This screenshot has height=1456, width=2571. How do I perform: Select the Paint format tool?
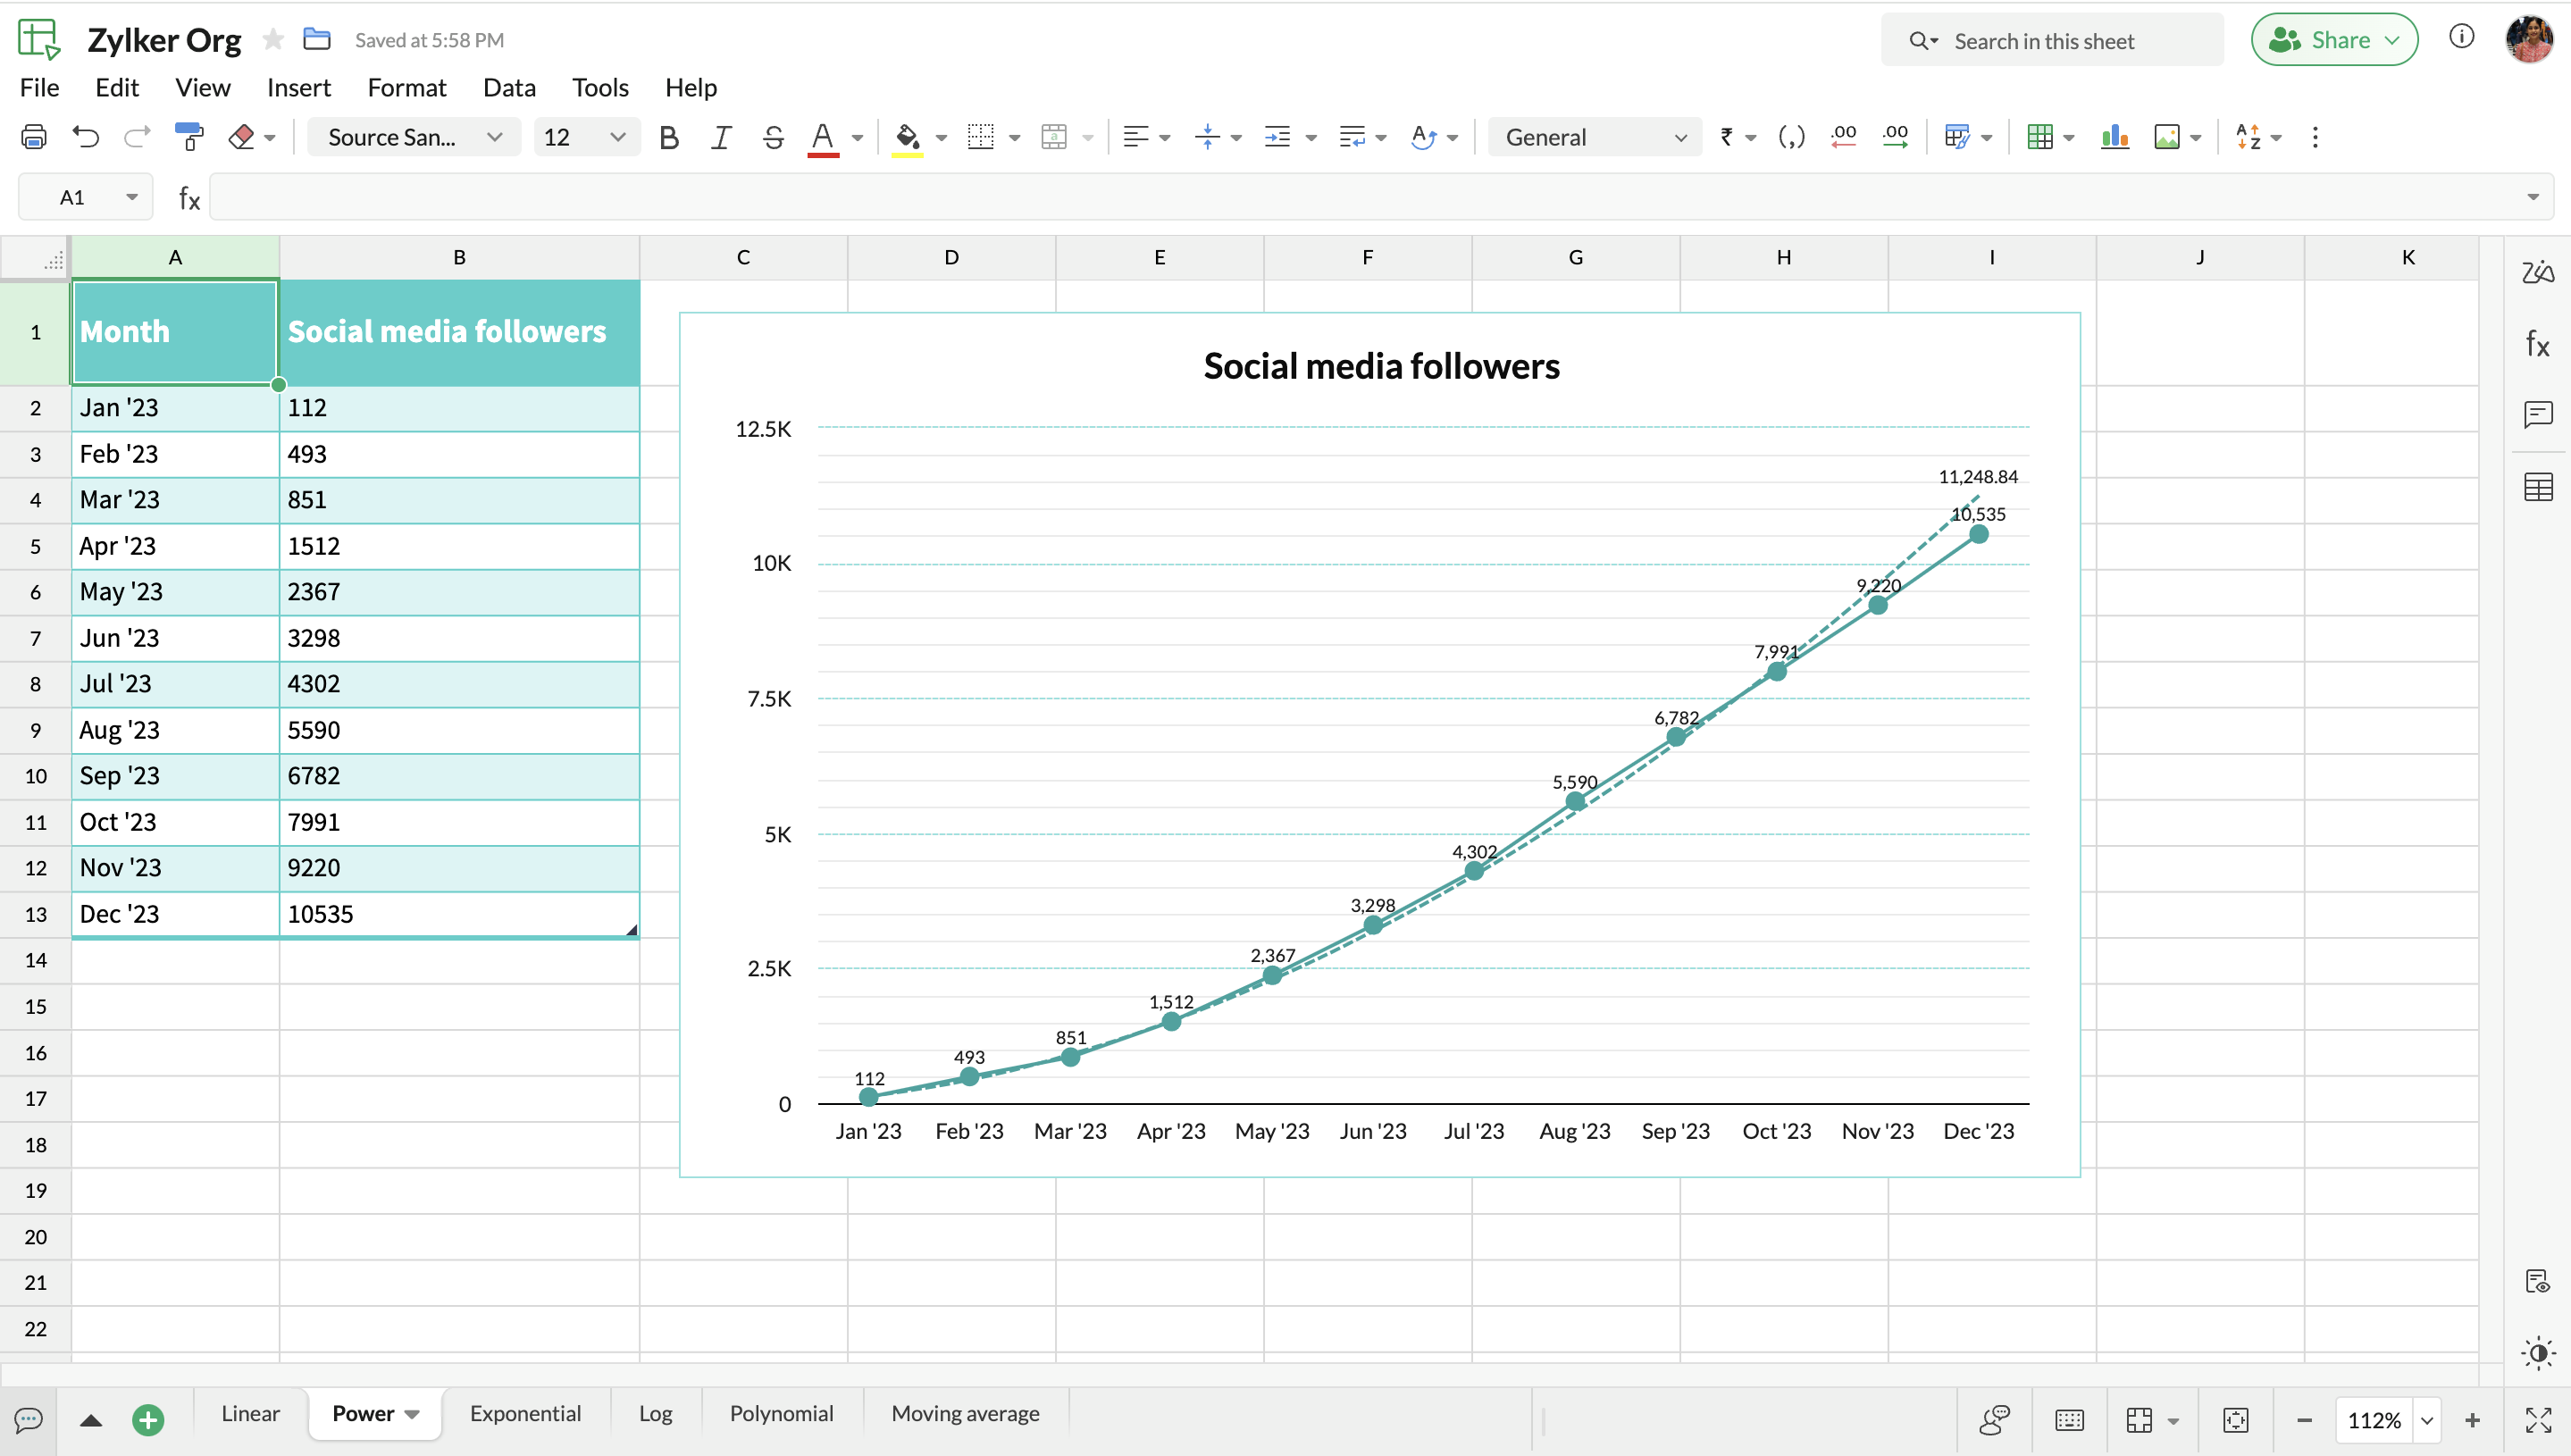coord(189,137)
